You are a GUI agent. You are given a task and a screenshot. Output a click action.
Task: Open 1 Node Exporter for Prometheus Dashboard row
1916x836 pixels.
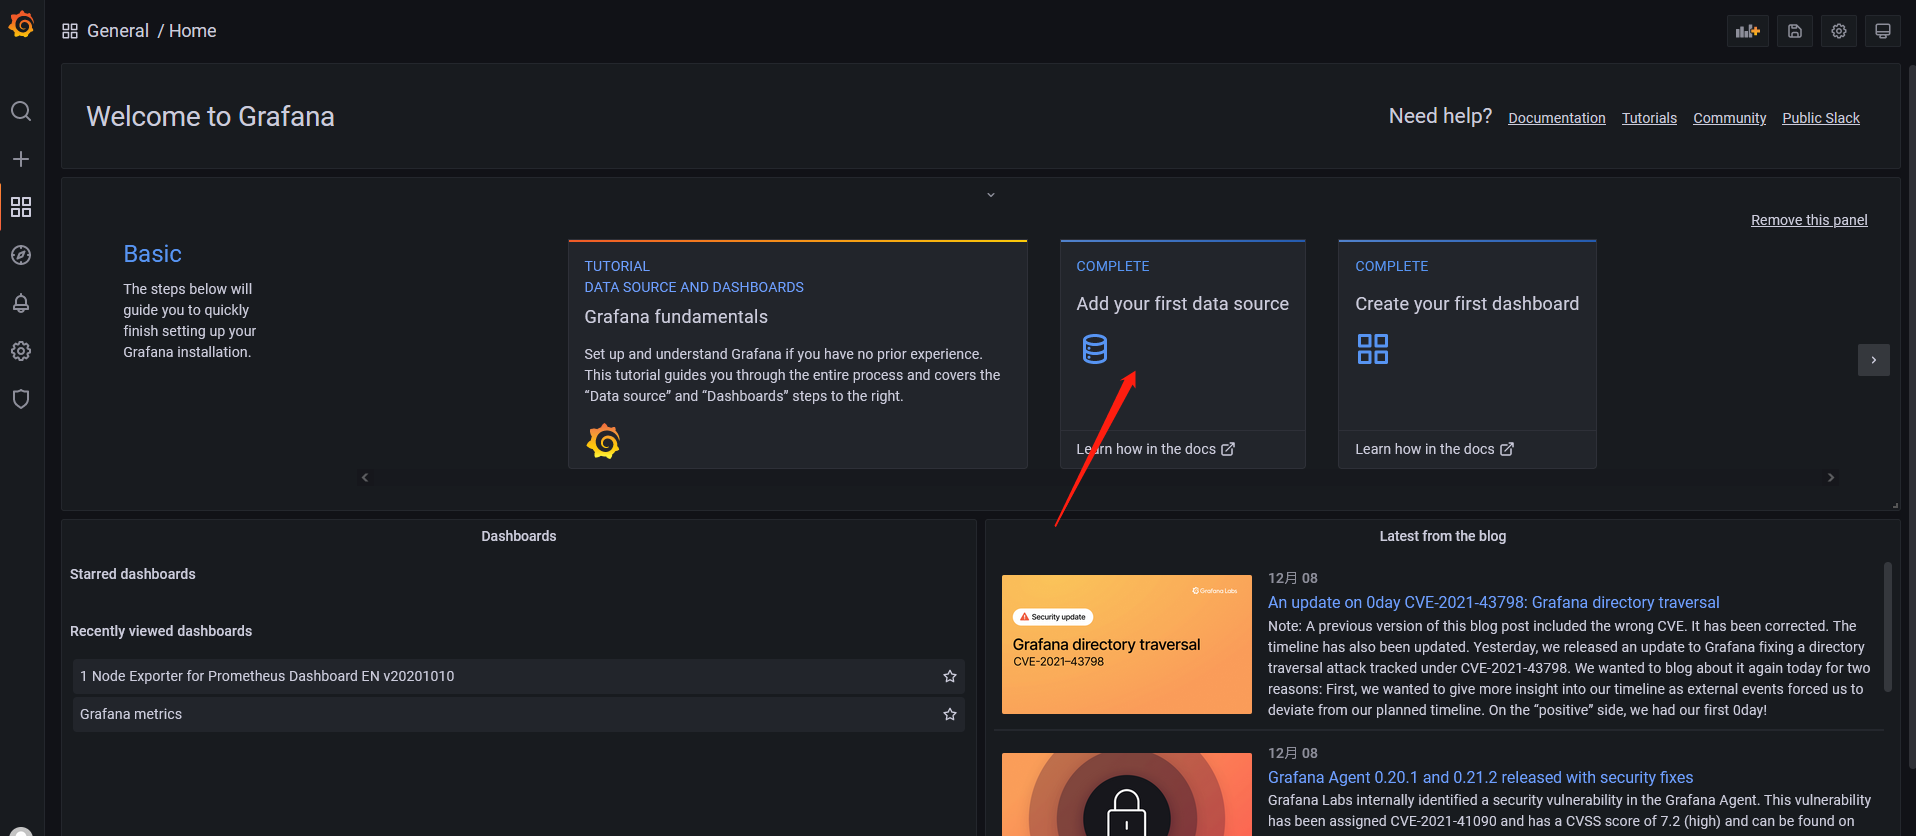[519, 677]
